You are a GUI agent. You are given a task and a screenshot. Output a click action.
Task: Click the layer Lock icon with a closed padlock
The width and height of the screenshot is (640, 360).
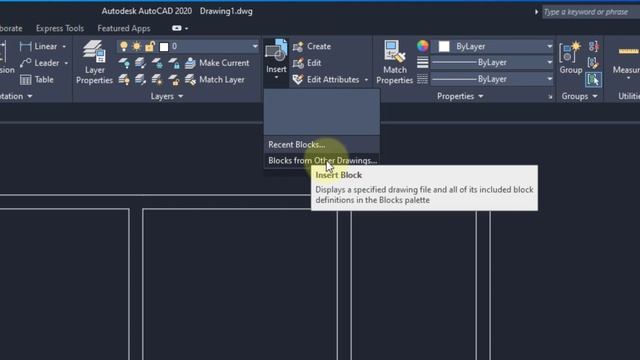point(174,63)
